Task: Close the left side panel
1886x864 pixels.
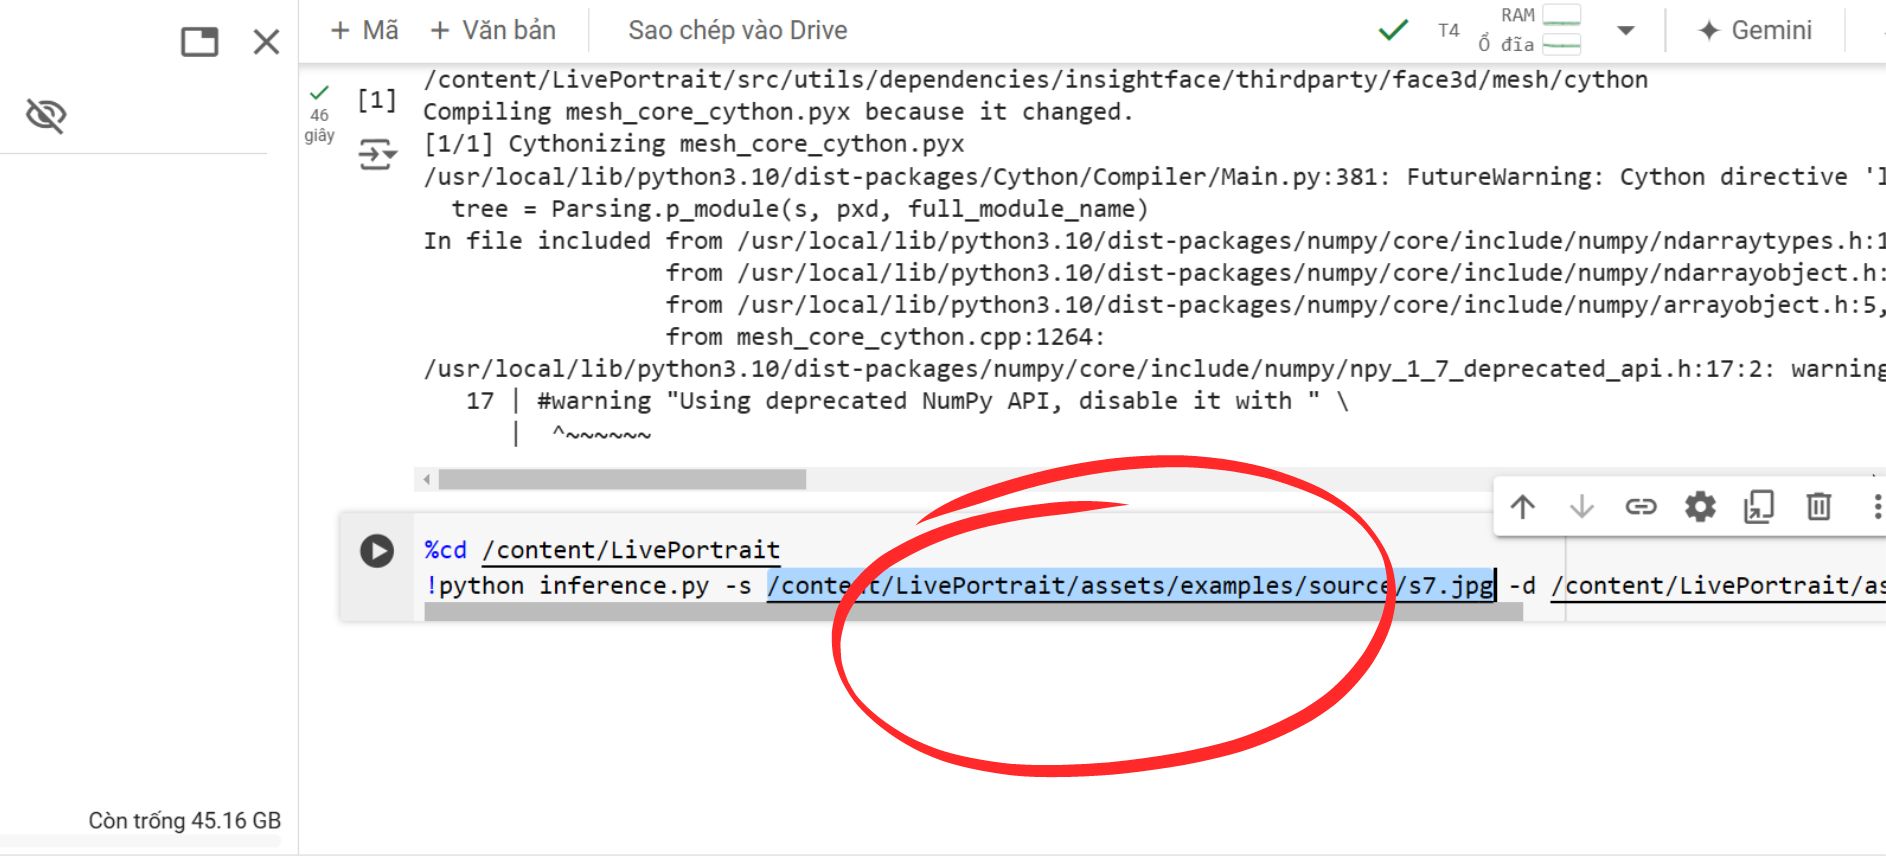Action: coord(266,42)
